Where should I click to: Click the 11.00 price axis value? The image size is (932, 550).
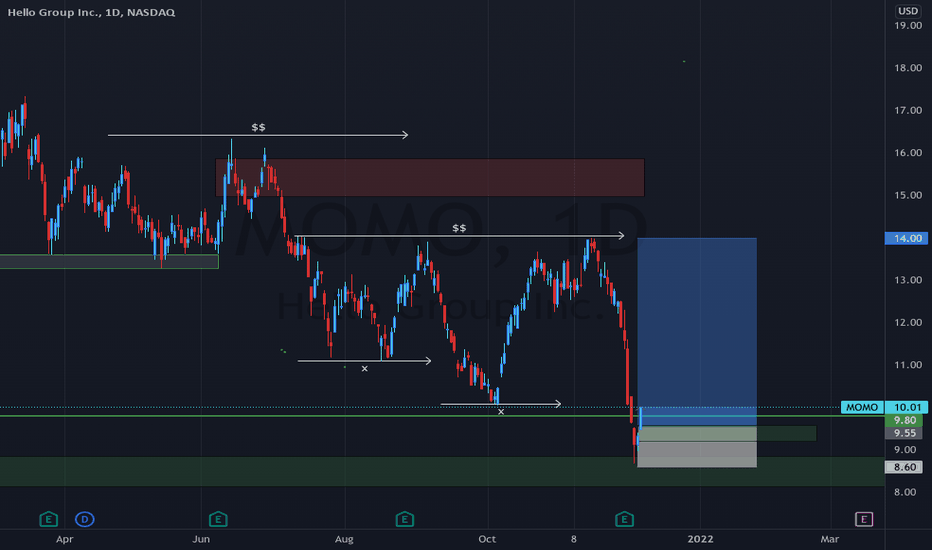[908, 364]
